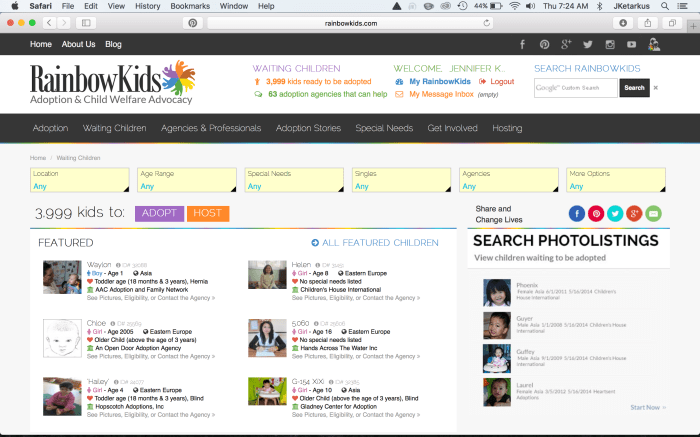This screenshot has width=700, height=437.
Task: Open All Featured Children link
Action: pyautogui.click(x=375, y=242)
